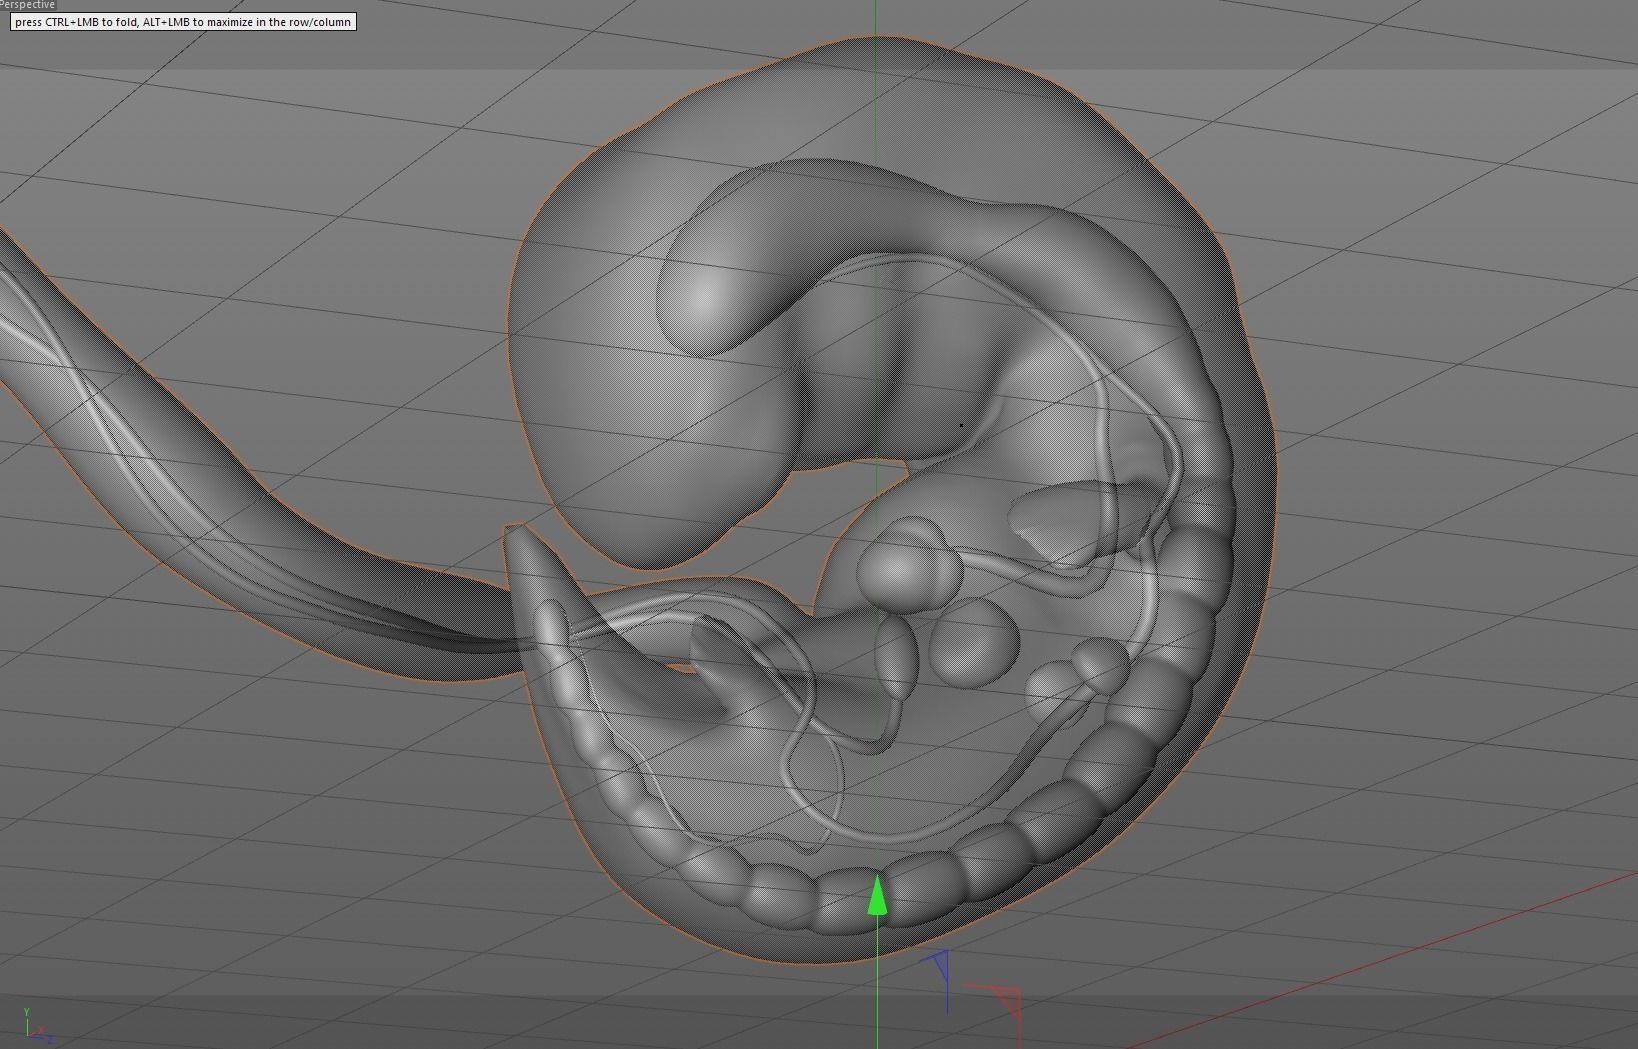Grab the green Y-axis move arrow
Screen dimensions: 1638x1049
(877, 895)
